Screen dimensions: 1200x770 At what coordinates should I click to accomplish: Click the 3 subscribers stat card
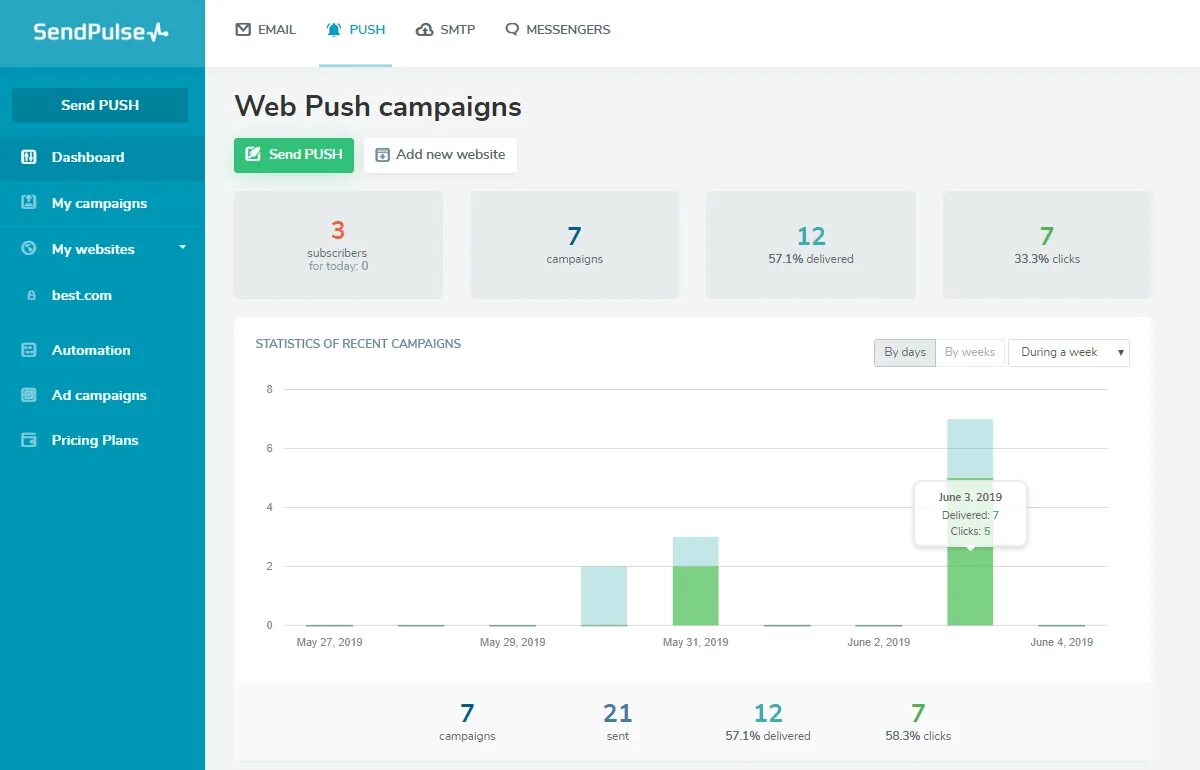point(338,245)
